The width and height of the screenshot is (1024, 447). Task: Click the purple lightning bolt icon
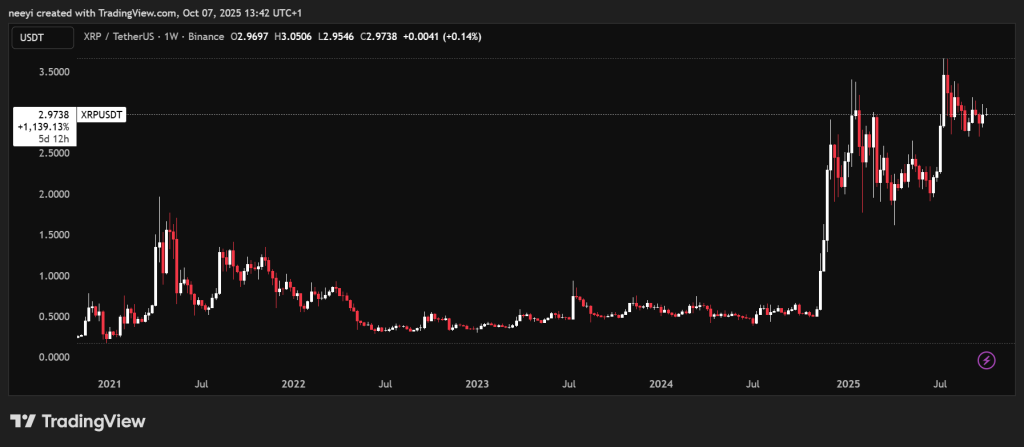[x=987, y=360]
